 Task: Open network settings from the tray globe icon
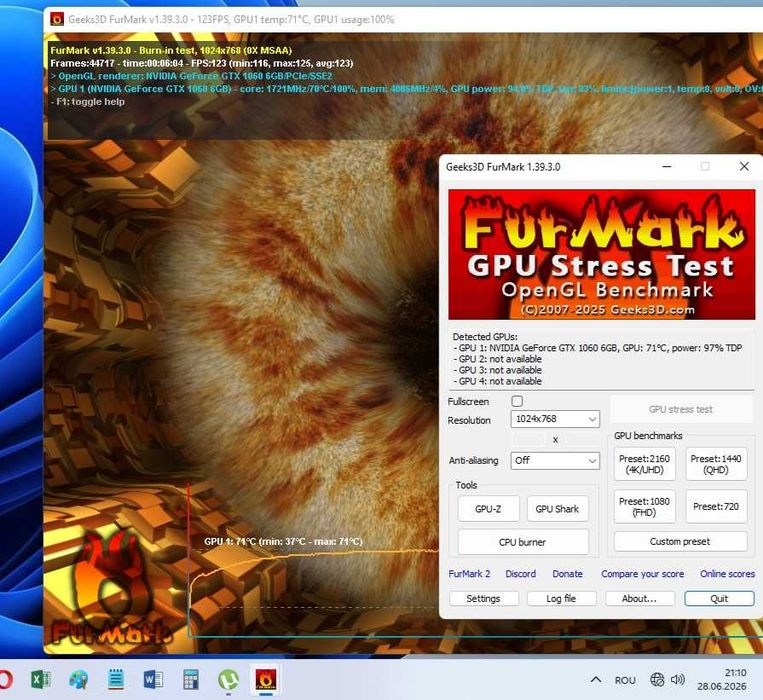point(657,680)
